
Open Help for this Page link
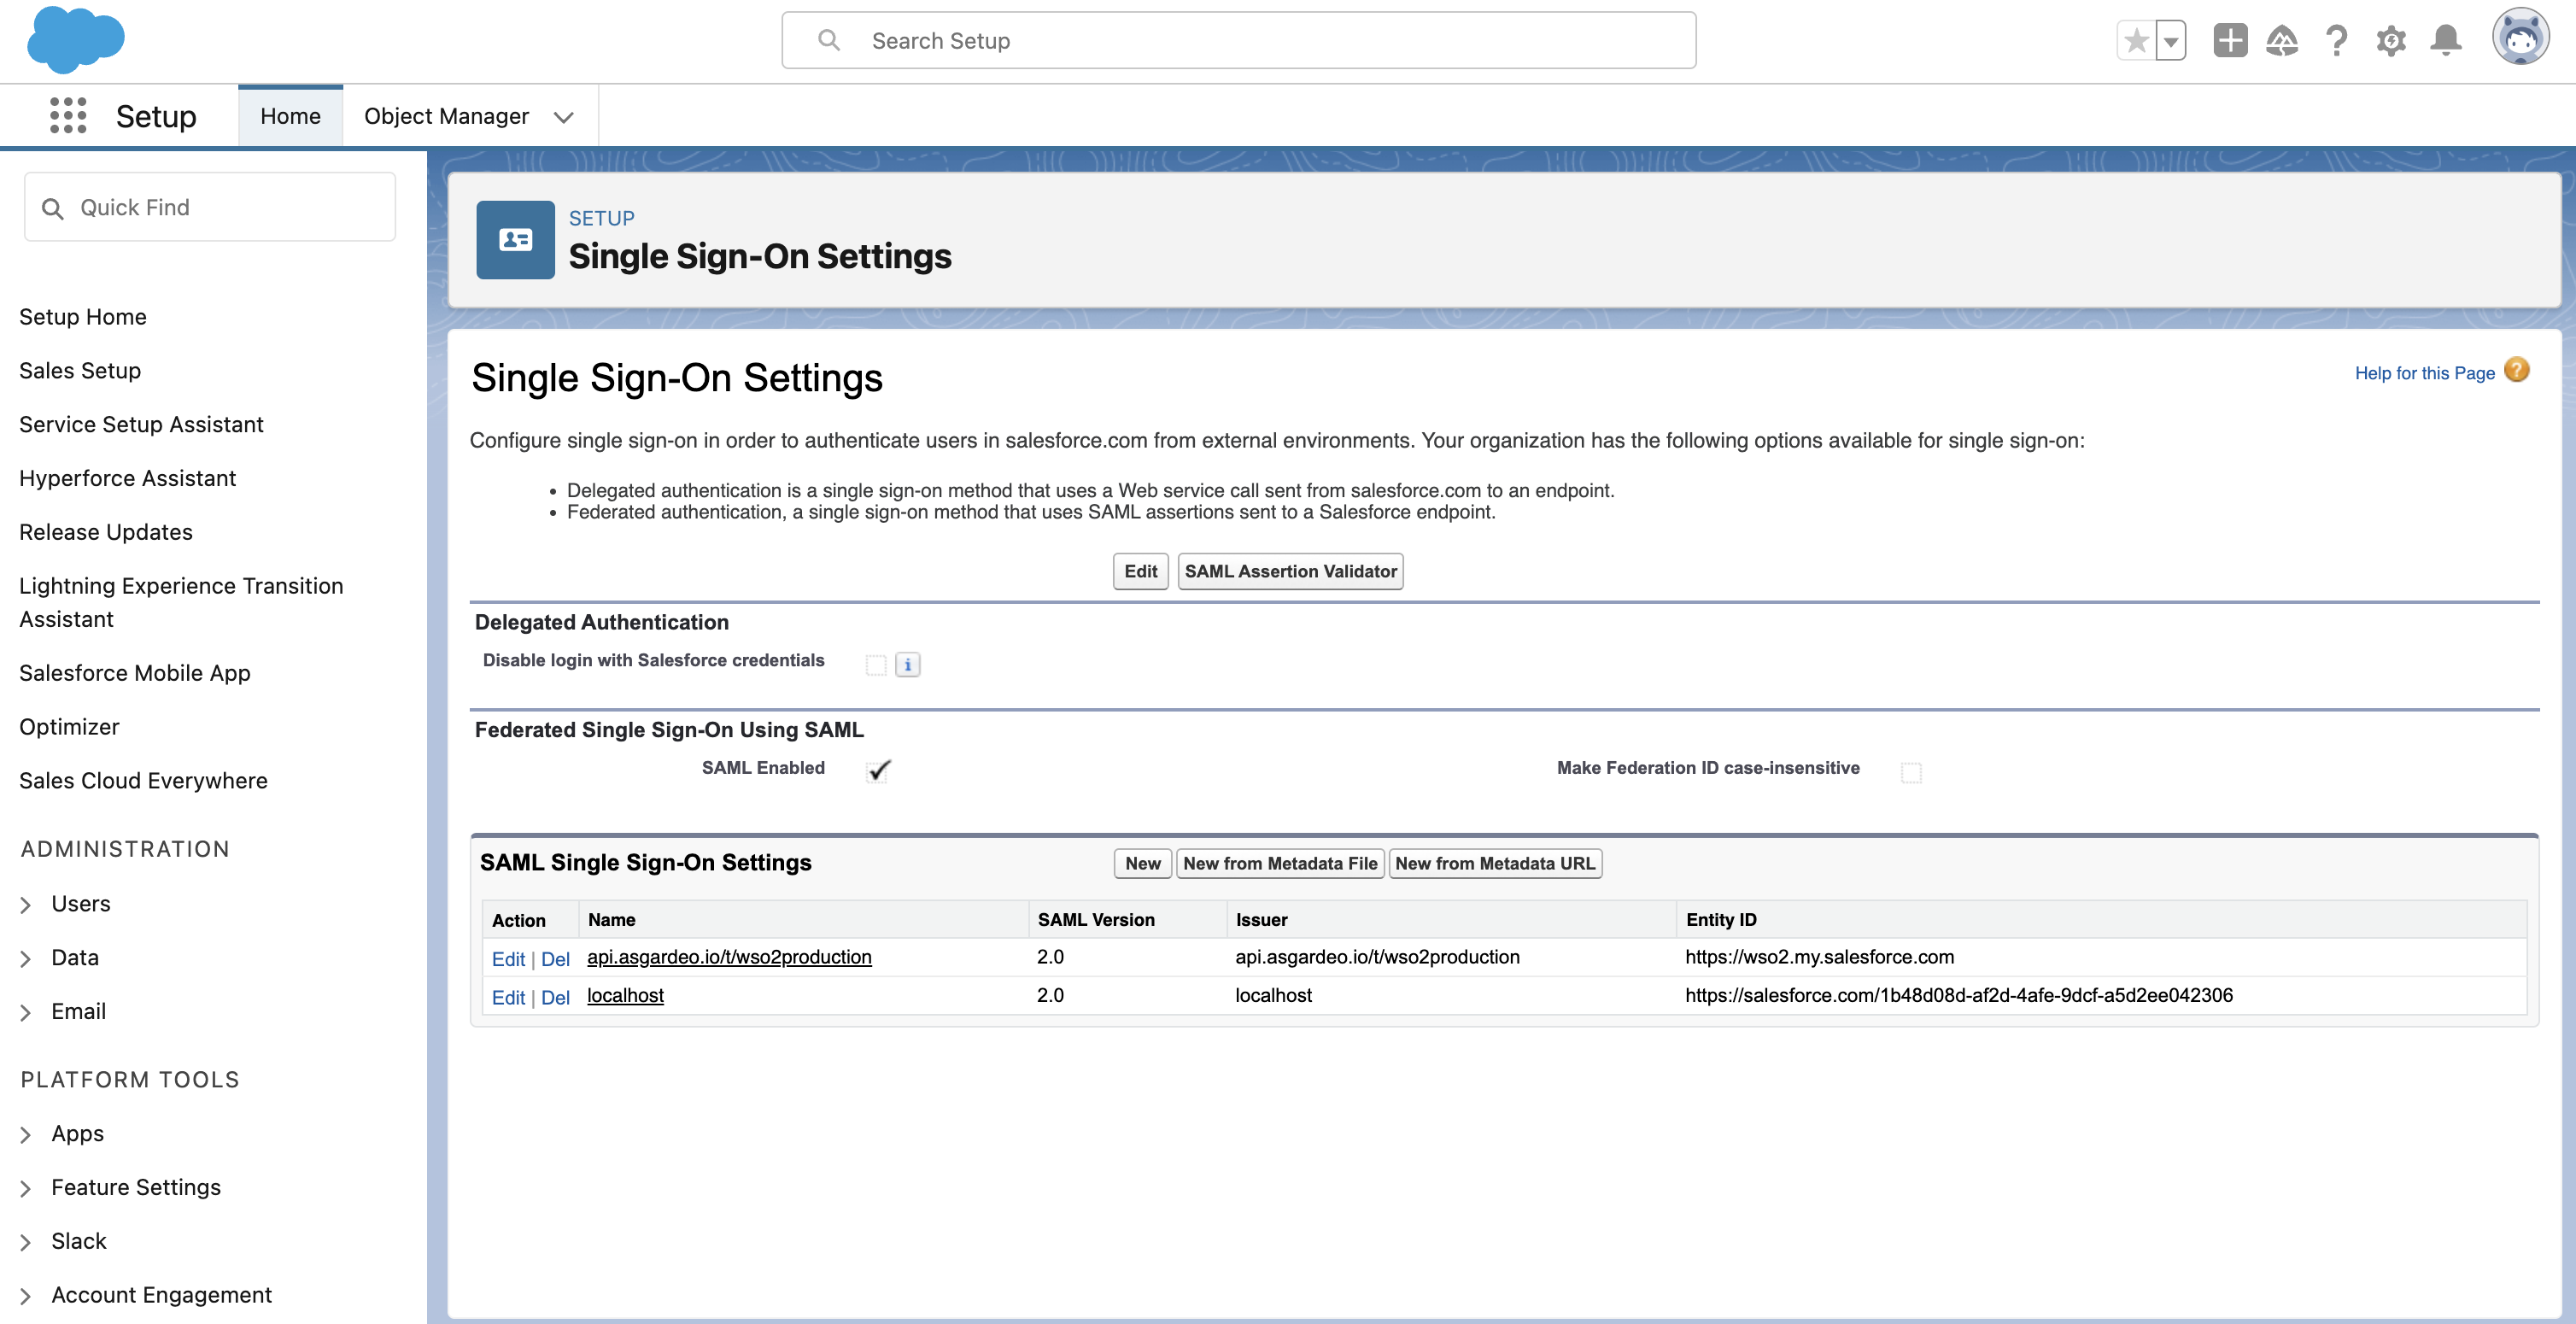coord(2424,373)
